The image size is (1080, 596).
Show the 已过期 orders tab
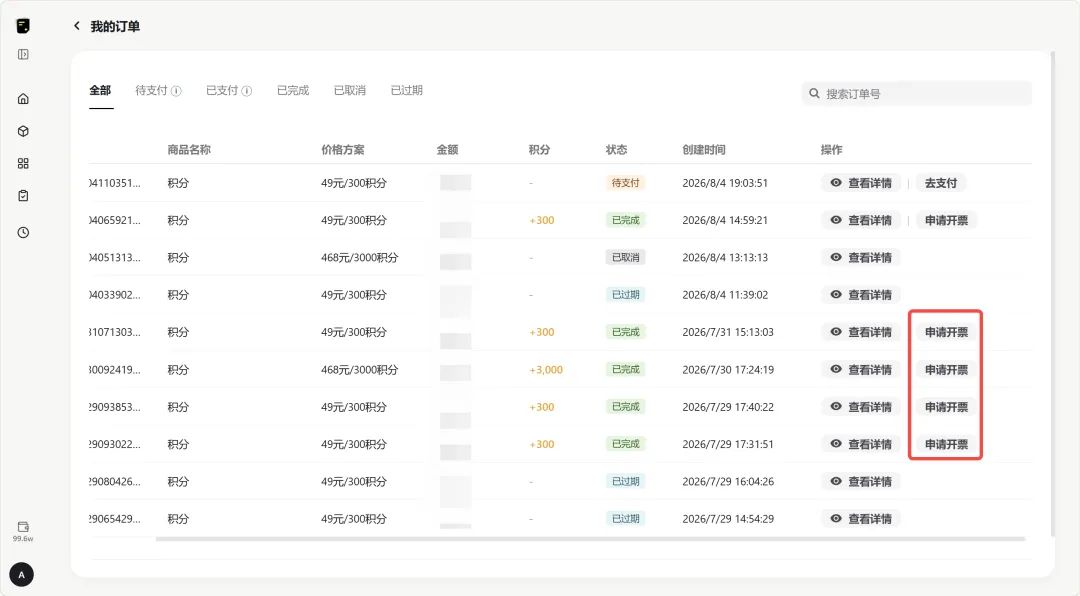pyautogui.click(x=406, y=90)
